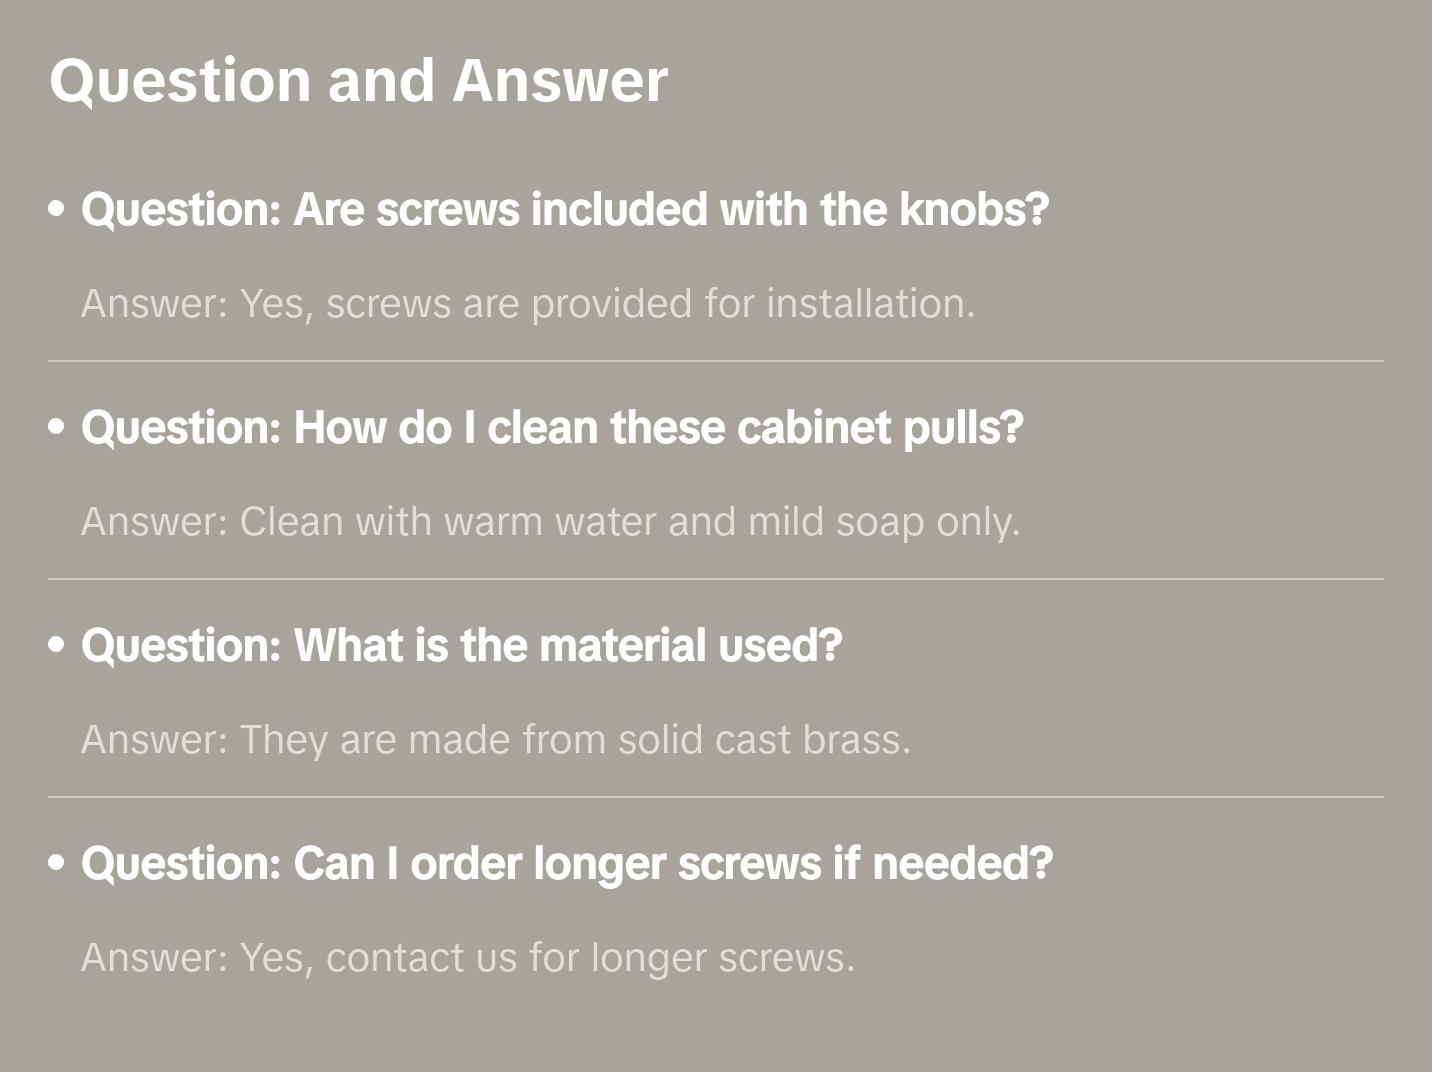This screenshot has height=1072, width=1432.
Task: Click the 'Answer:' label under the cleaning question
Action: (155, 522)
